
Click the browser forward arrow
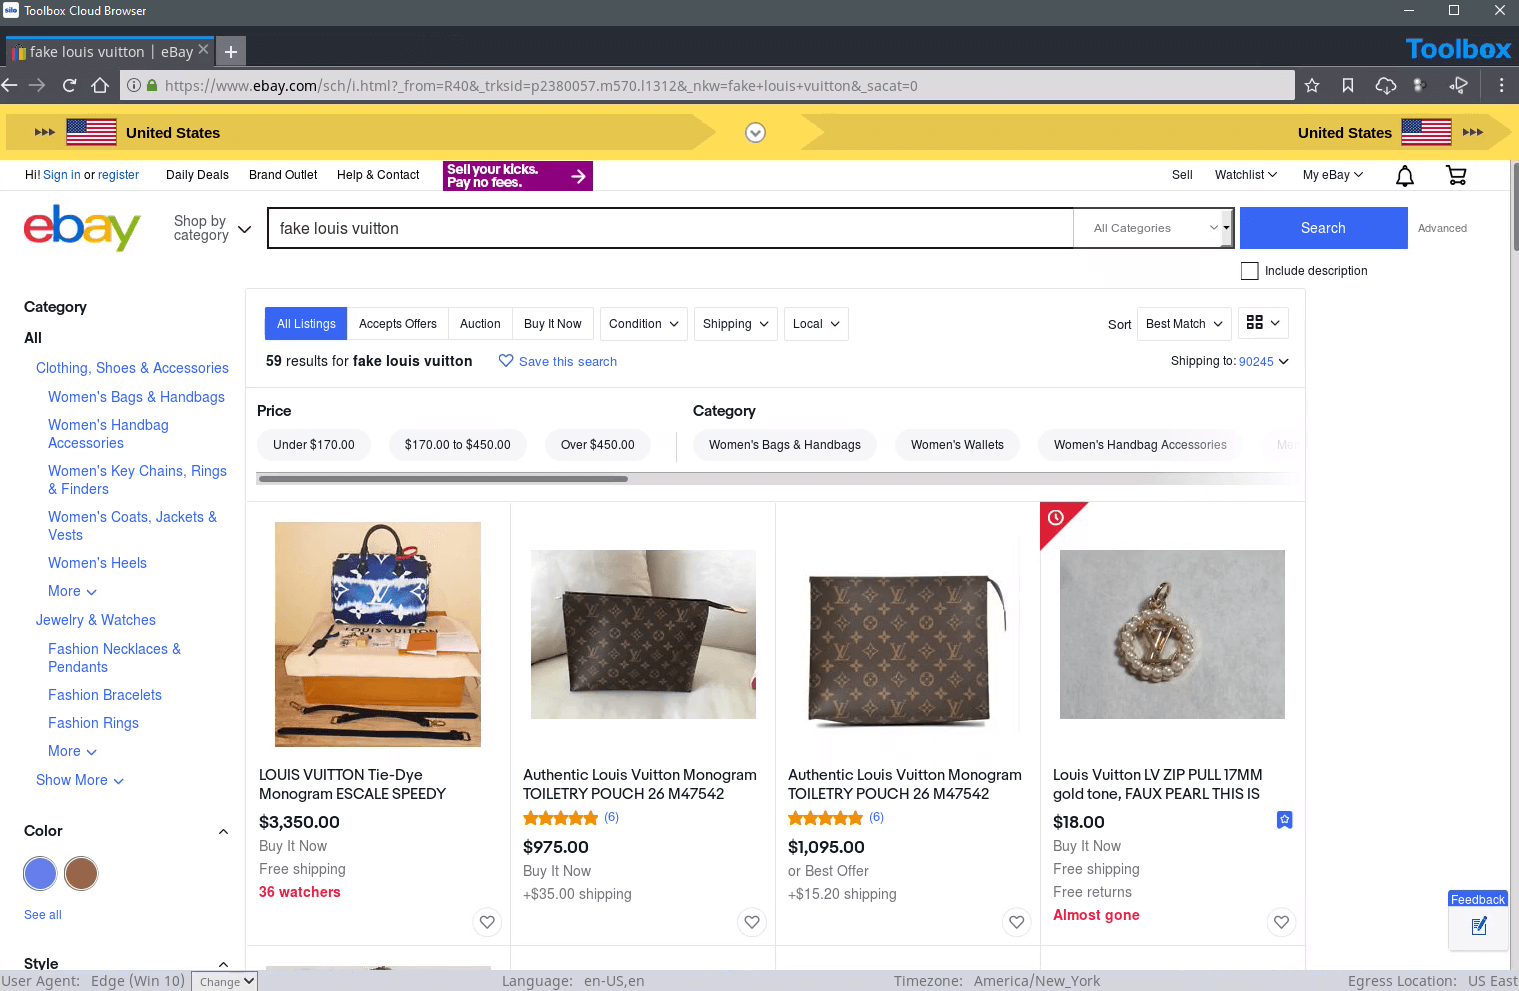click(x=37, y=86)
